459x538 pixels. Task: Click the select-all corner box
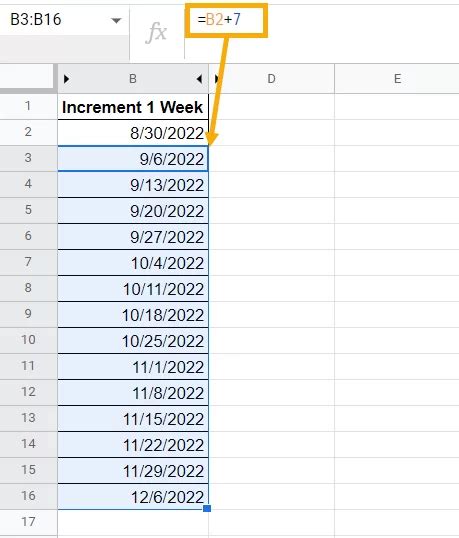pos(27,79)
